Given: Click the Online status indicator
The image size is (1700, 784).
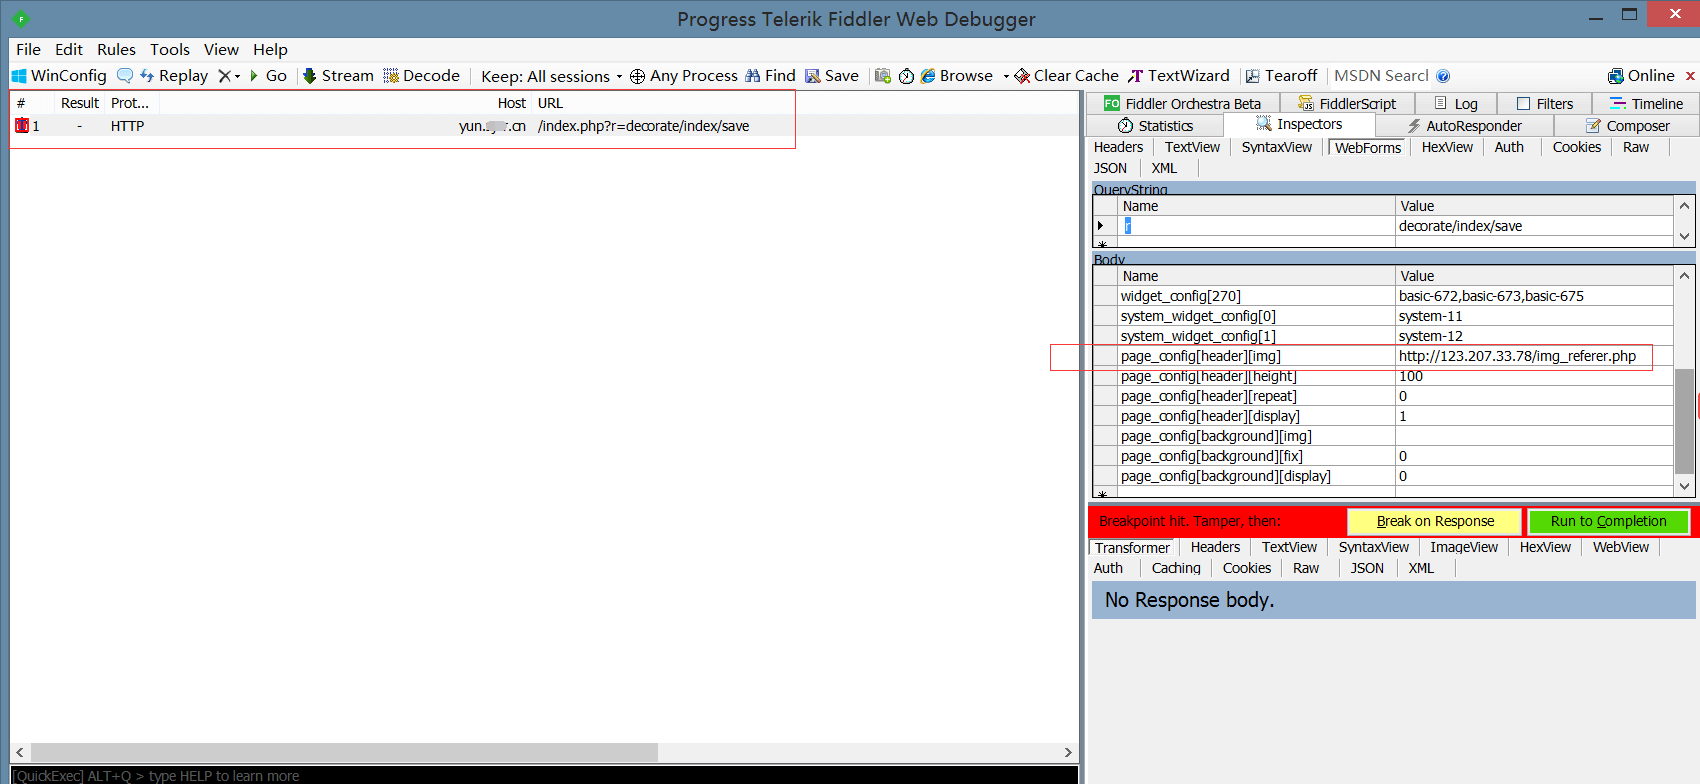Looking at the screenshot, I should pyautogui.click(x=1641, y=76).
